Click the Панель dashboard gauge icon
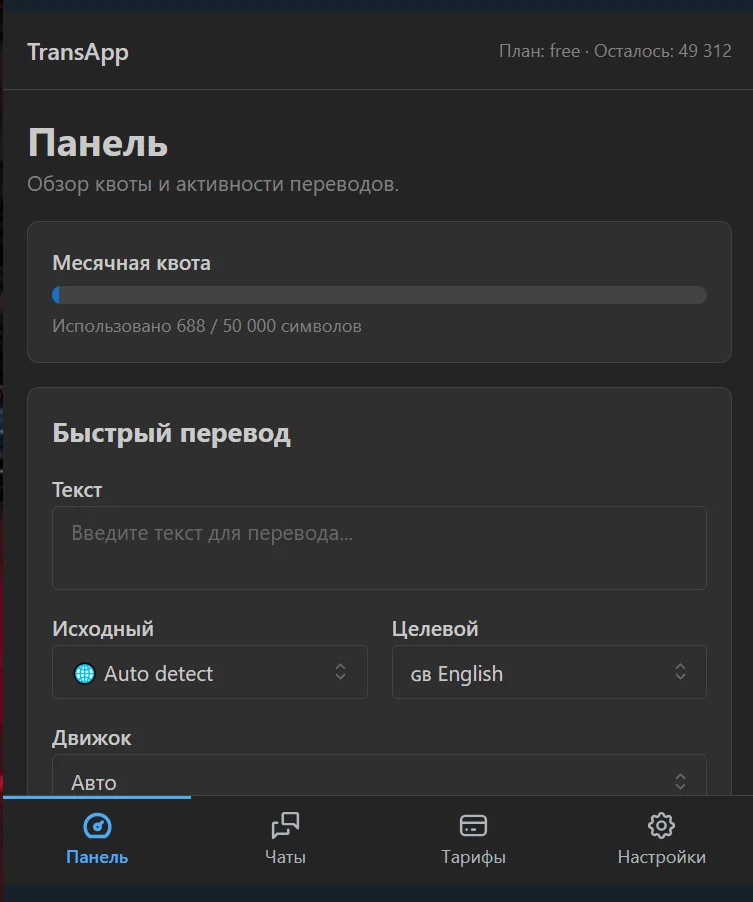The image size is (753, 902). click(97, 826)
